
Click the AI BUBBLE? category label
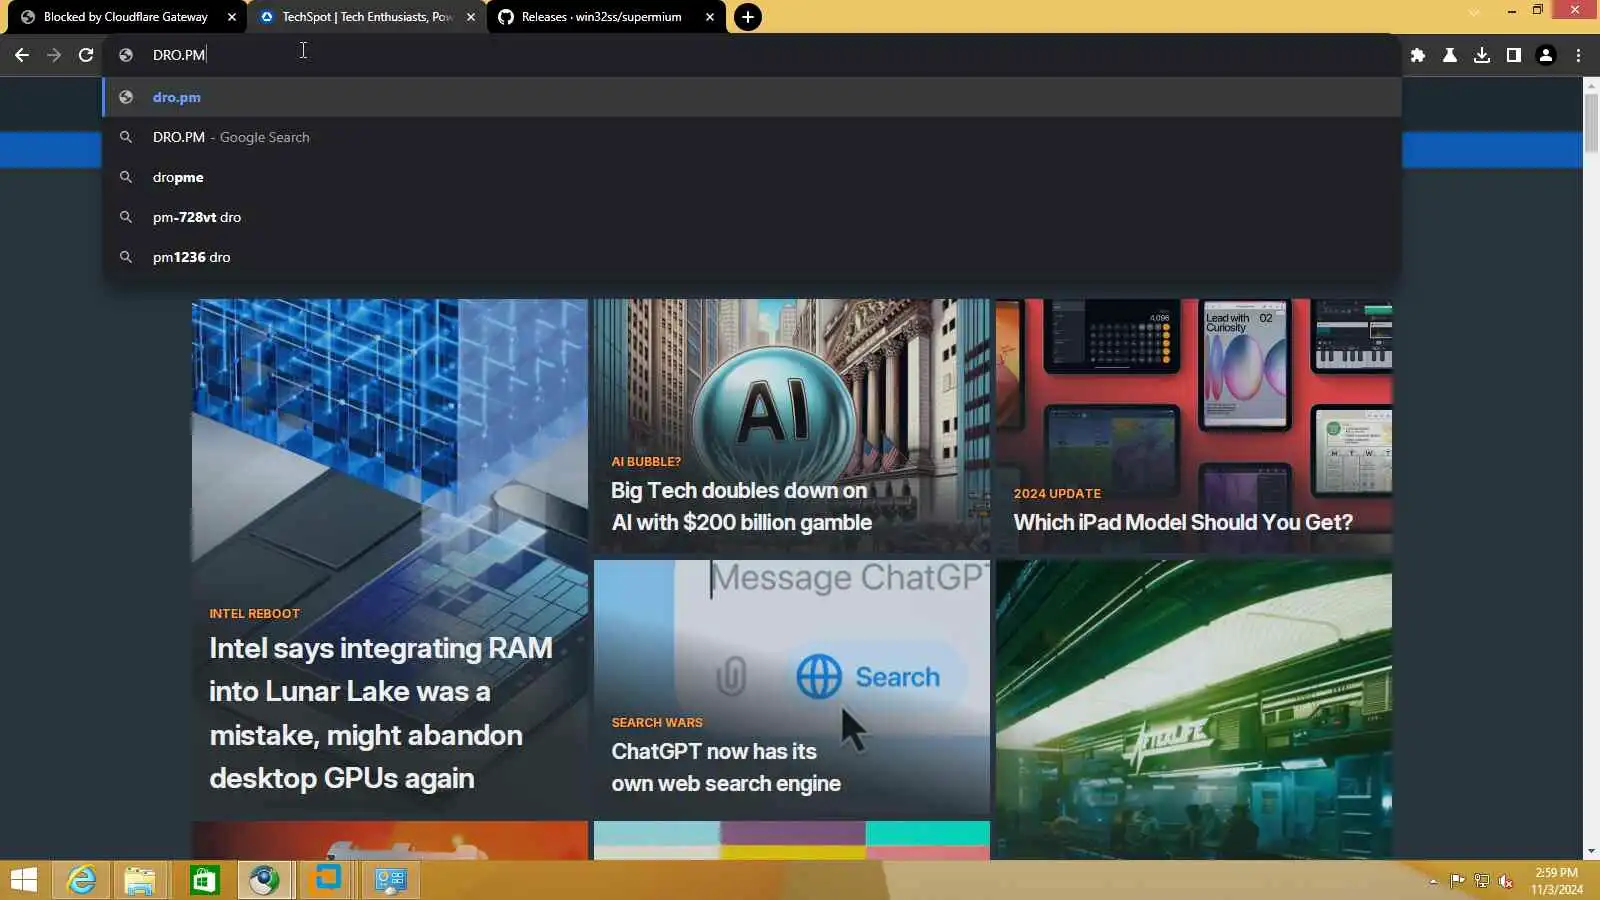pos(646,462)
